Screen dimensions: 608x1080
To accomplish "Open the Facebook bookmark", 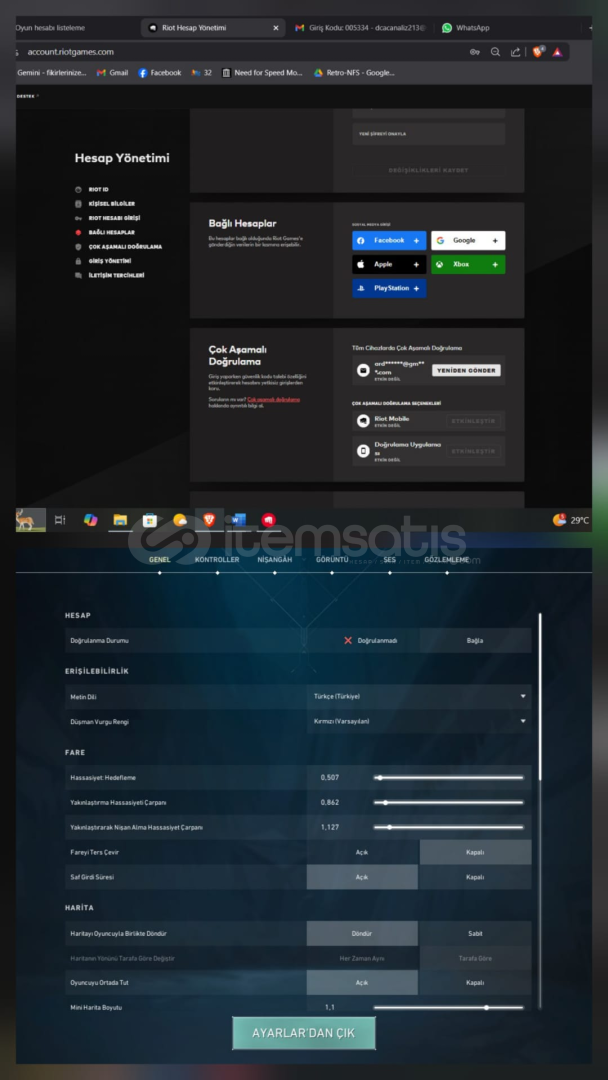I will point(160,73).
